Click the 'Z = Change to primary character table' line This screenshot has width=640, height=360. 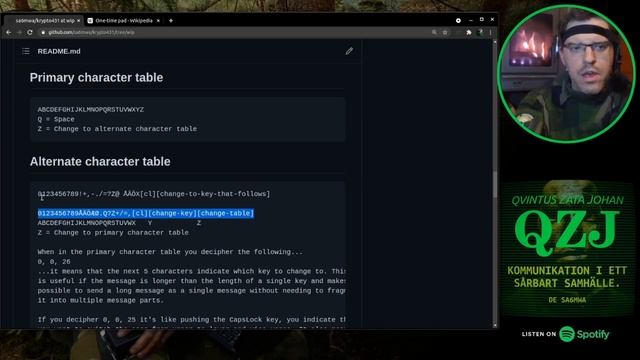point(113,233)
